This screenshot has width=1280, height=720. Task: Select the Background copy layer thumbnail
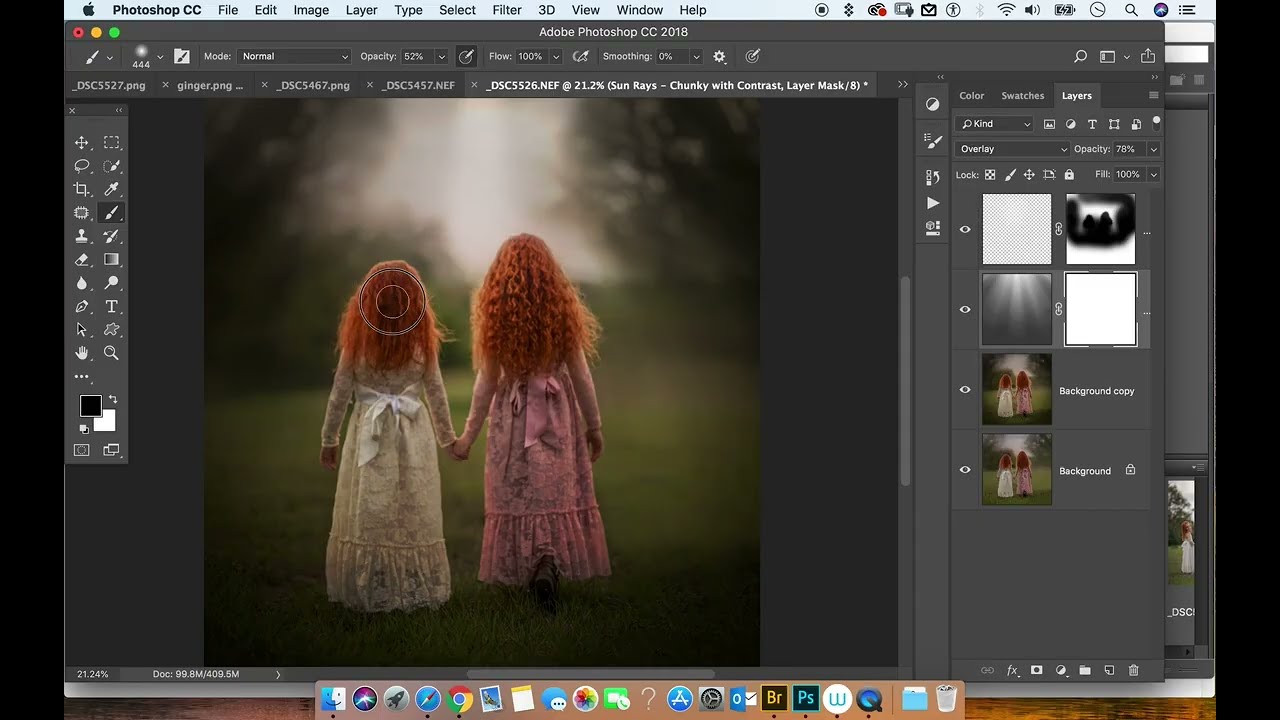tap(1017, 389)
